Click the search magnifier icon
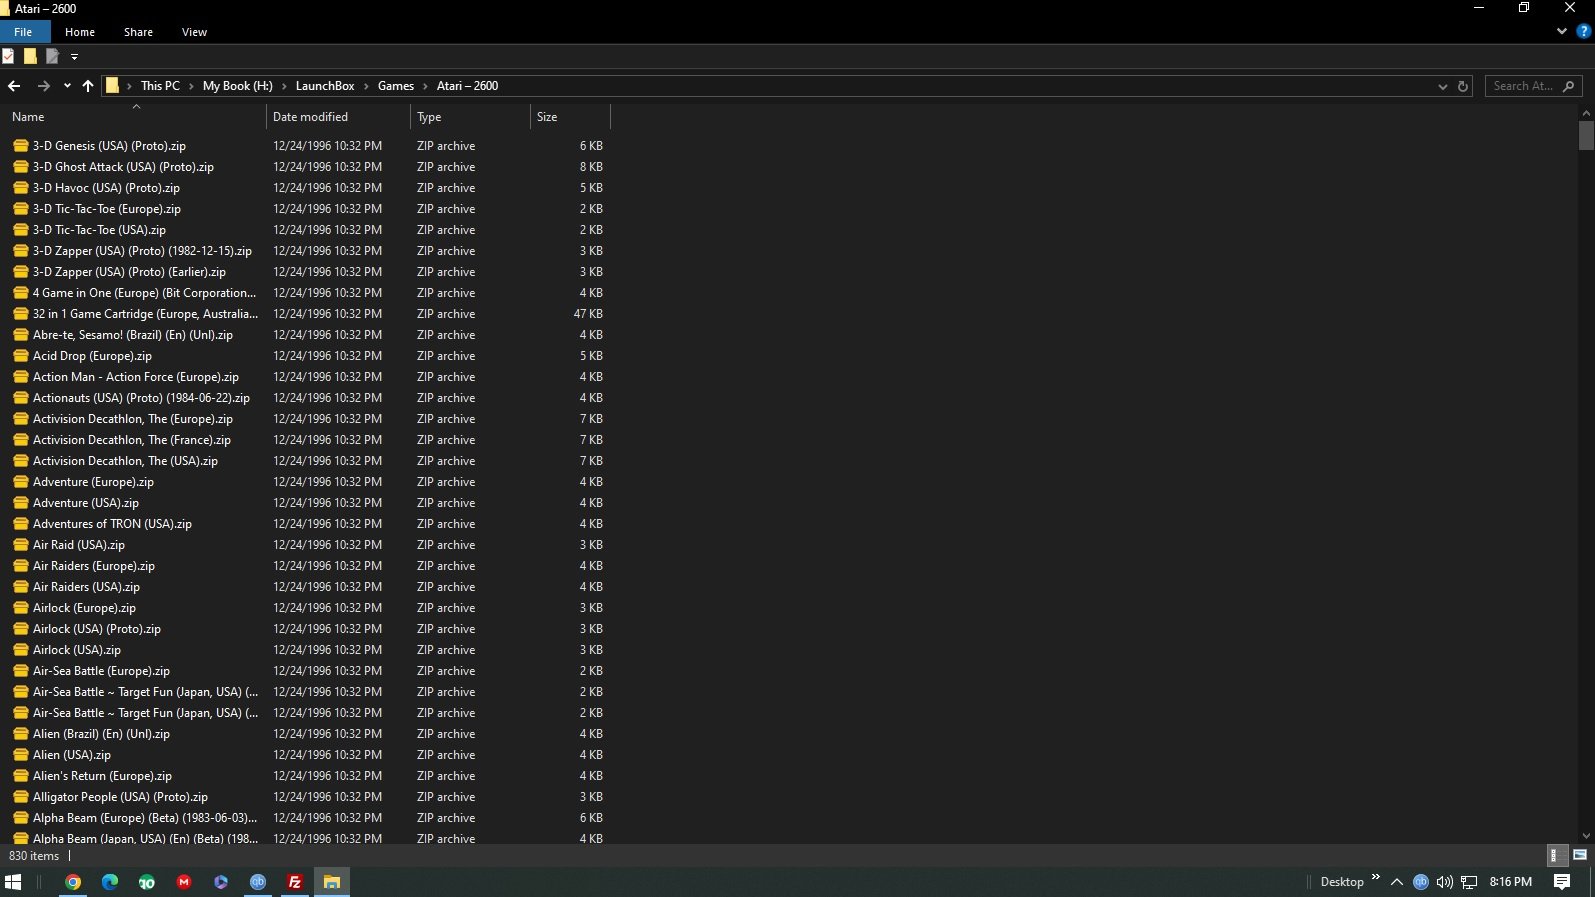 point(1568,86)
